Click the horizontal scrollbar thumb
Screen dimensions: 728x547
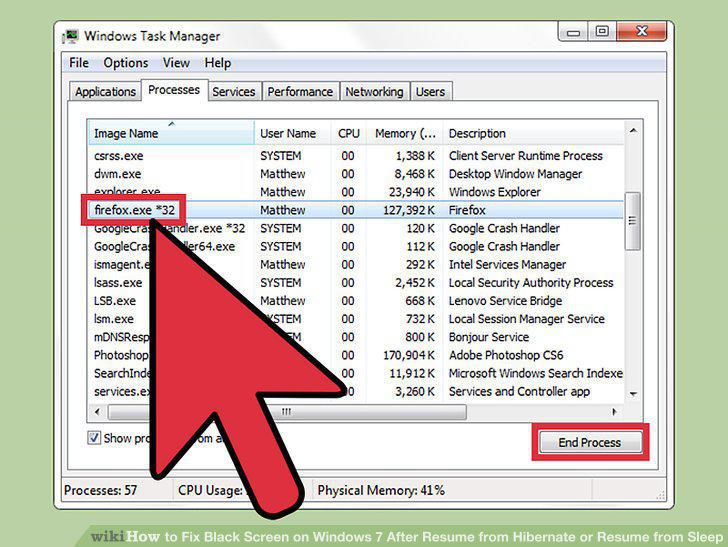[x=287, y=412]
